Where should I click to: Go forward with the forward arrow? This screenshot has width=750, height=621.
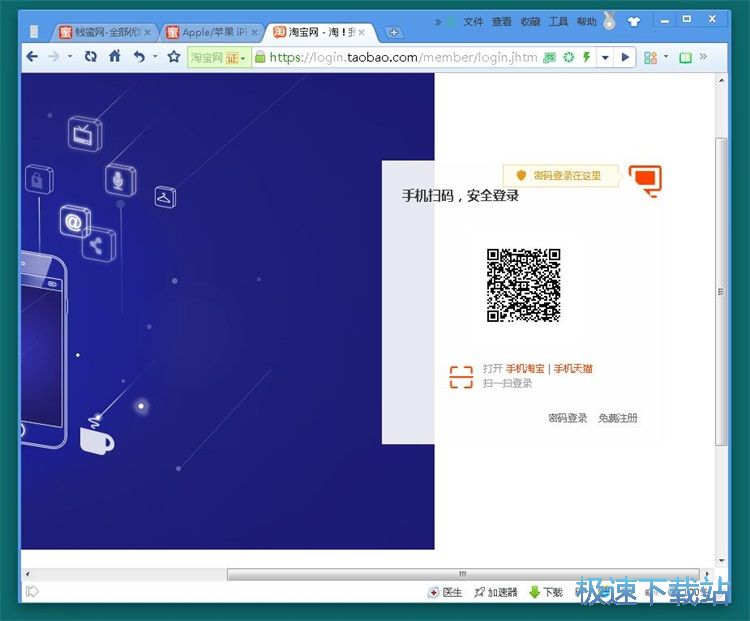(x=54, y=57)
